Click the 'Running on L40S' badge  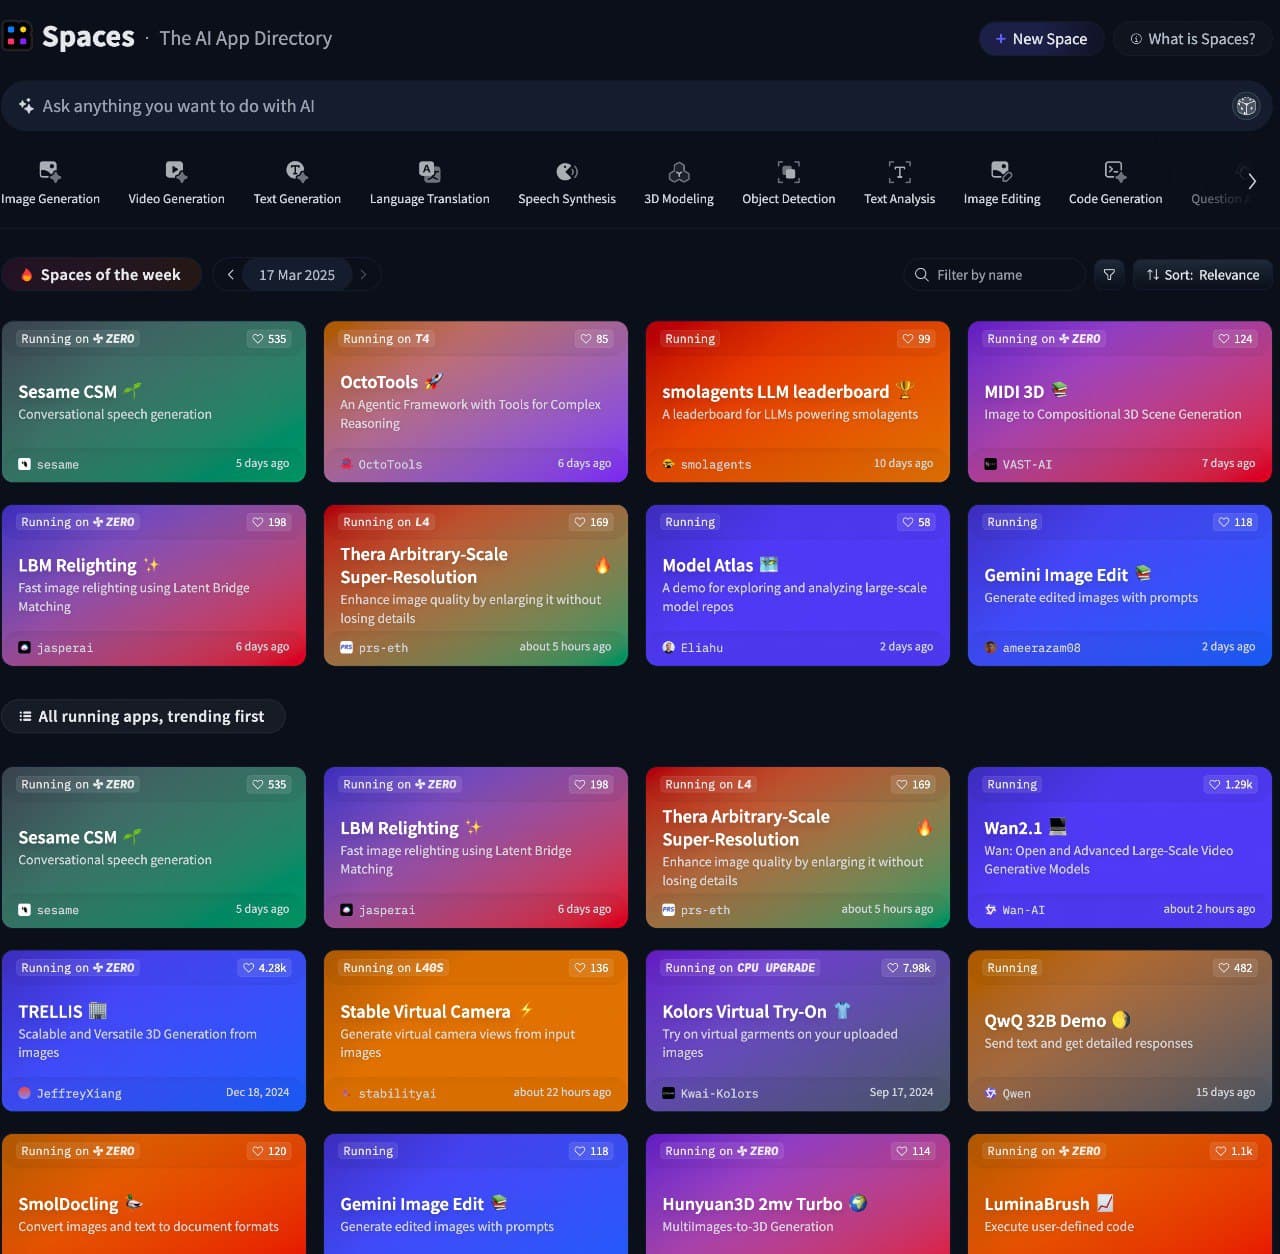point(393,968)
